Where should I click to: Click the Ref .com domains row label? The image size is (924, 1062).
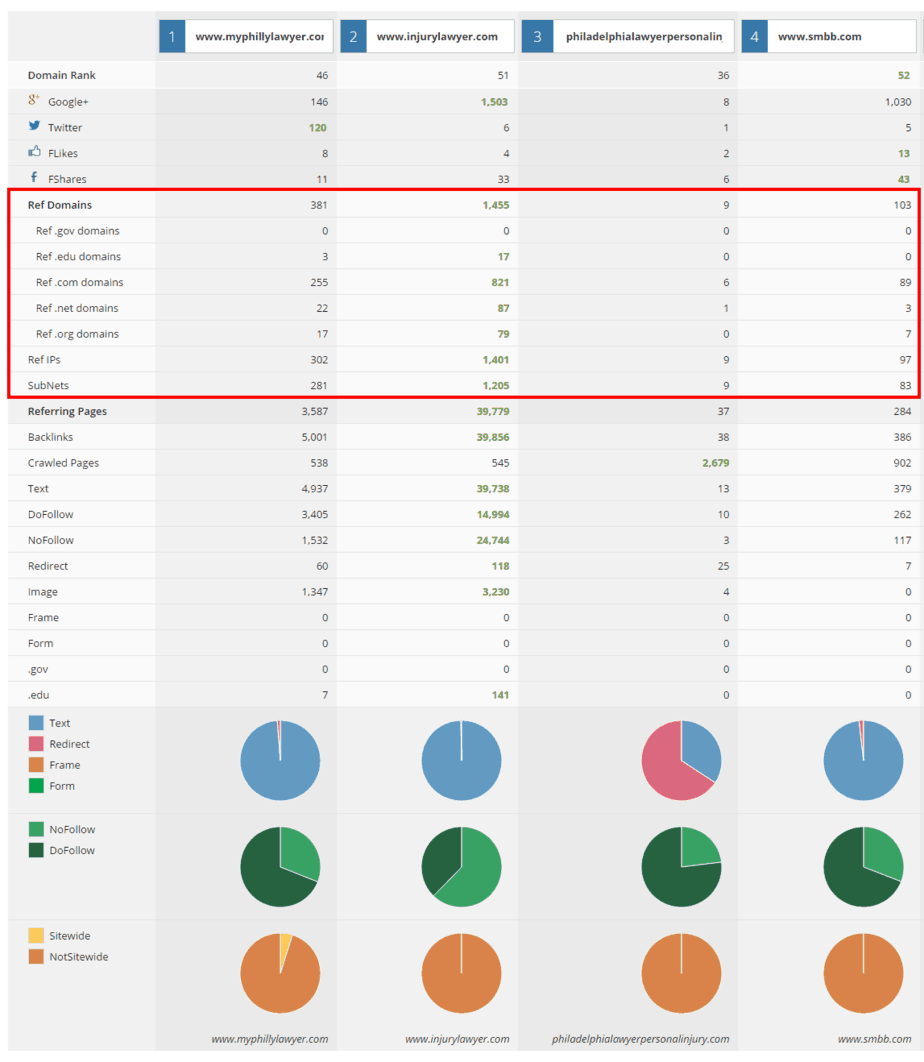(x=79, y=282)
